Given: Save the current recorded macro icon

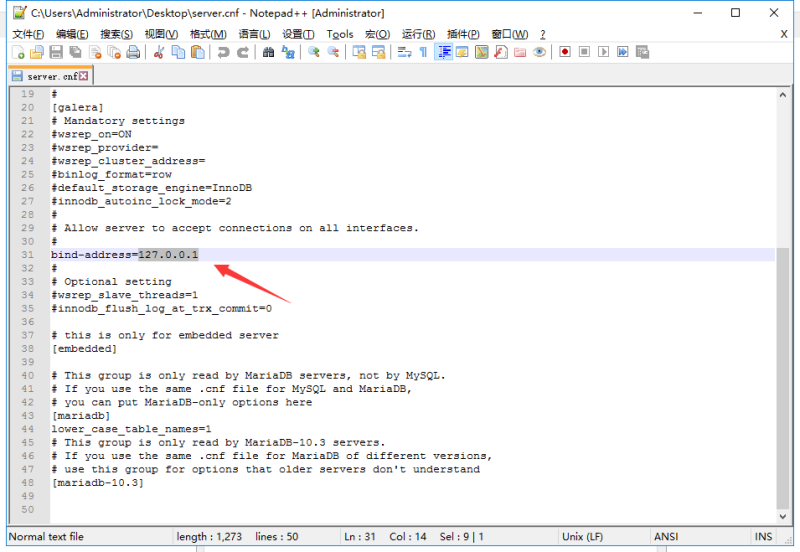Looking at the screenshot, I should (642, 52).
